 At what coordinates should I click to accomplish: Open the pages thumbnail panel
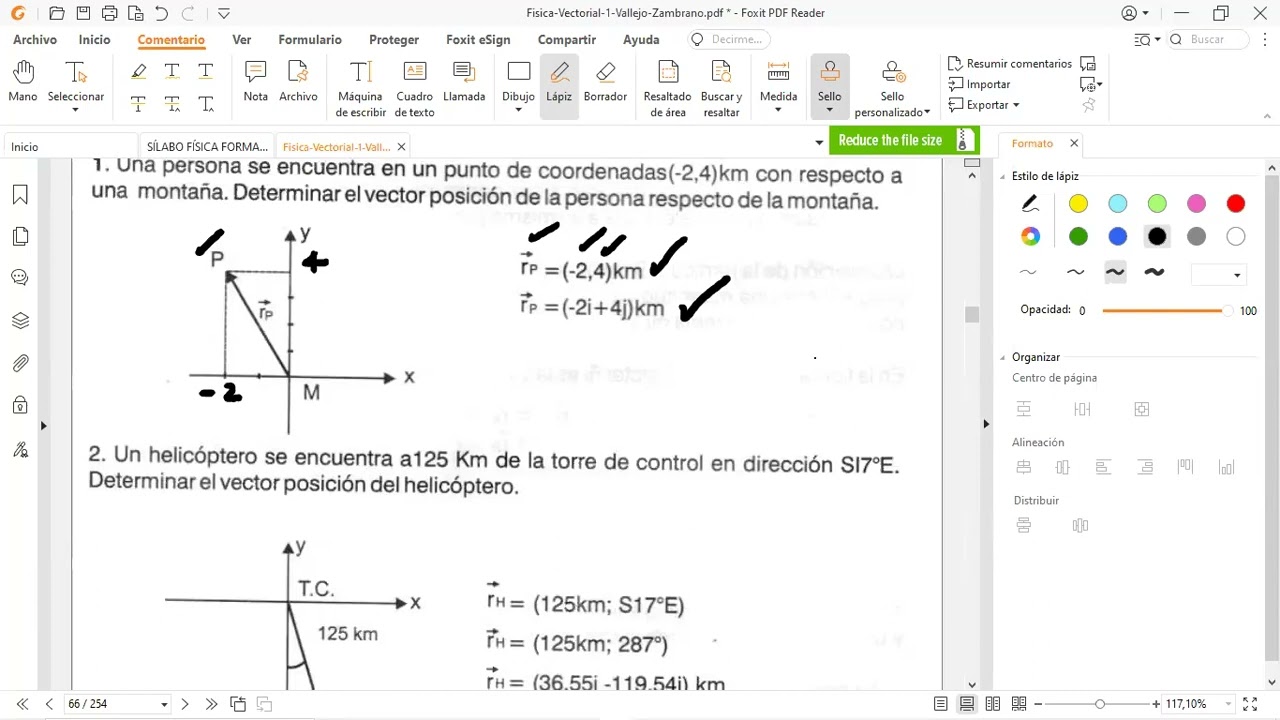point(20,236)
